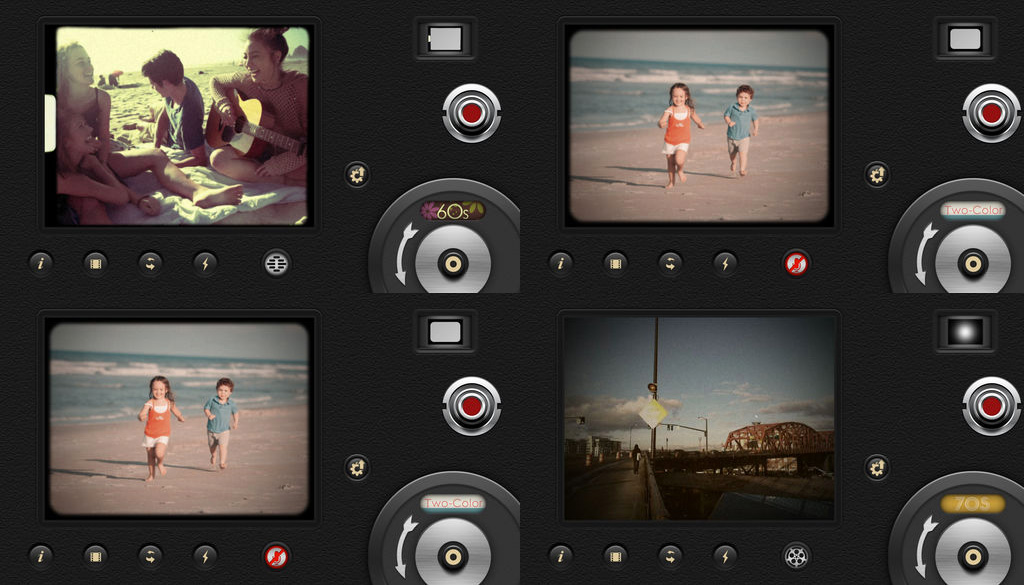
Task: Open film library in lower-left Two-Color panel
Action: (95, 556)
